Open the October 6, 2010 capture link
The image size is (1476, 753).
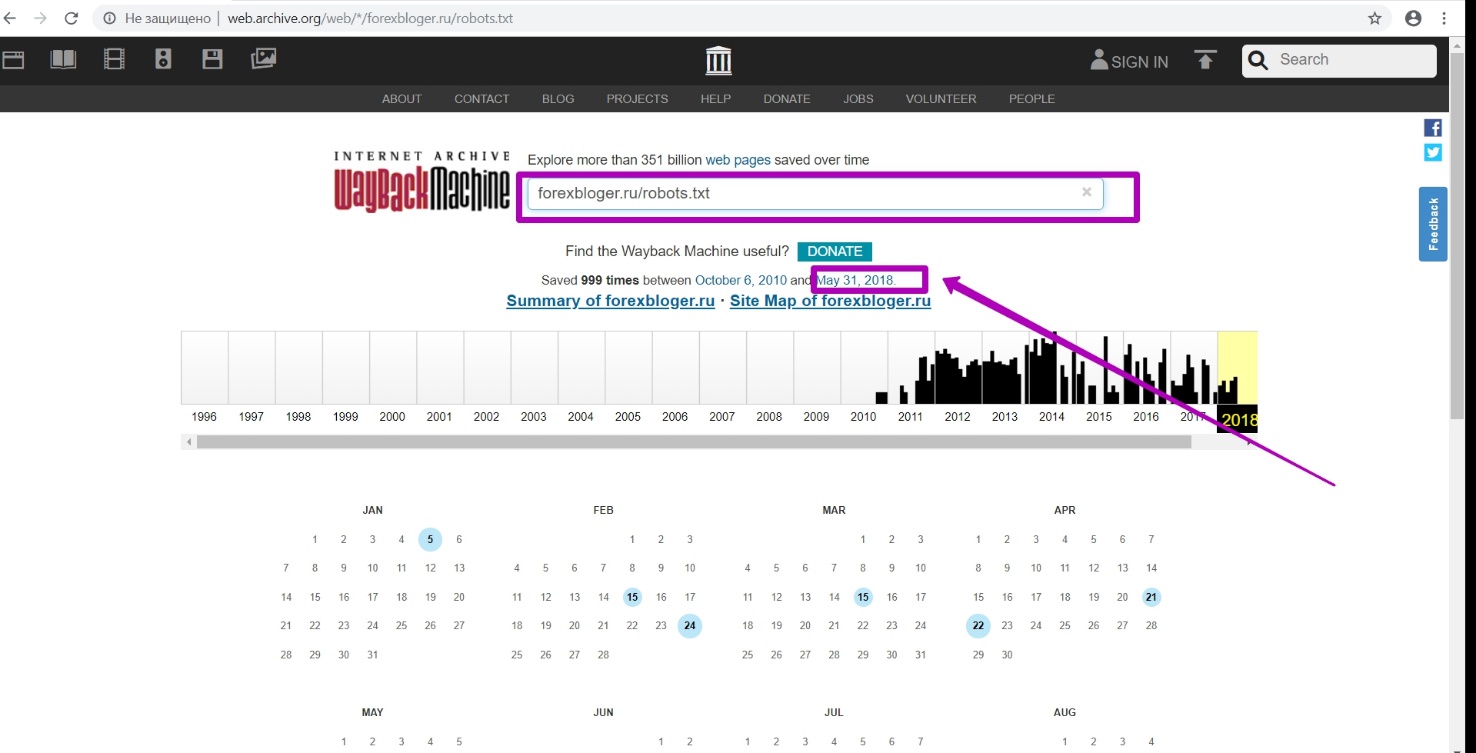point(741,280)
